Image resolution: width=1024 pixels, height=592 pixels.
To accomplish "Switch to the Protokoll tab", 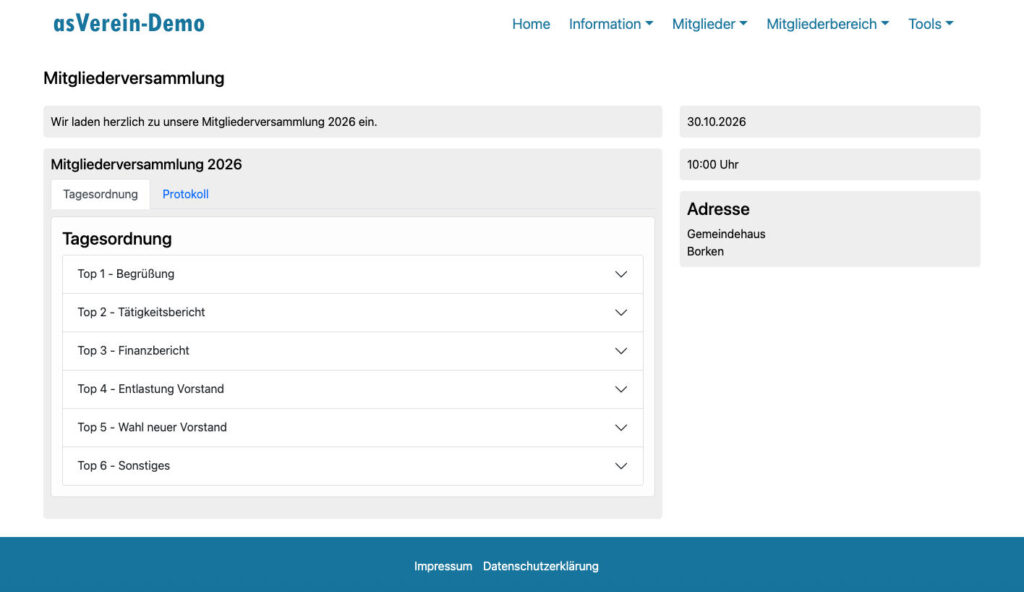I will pyautogui.click(x=185, y=194).
